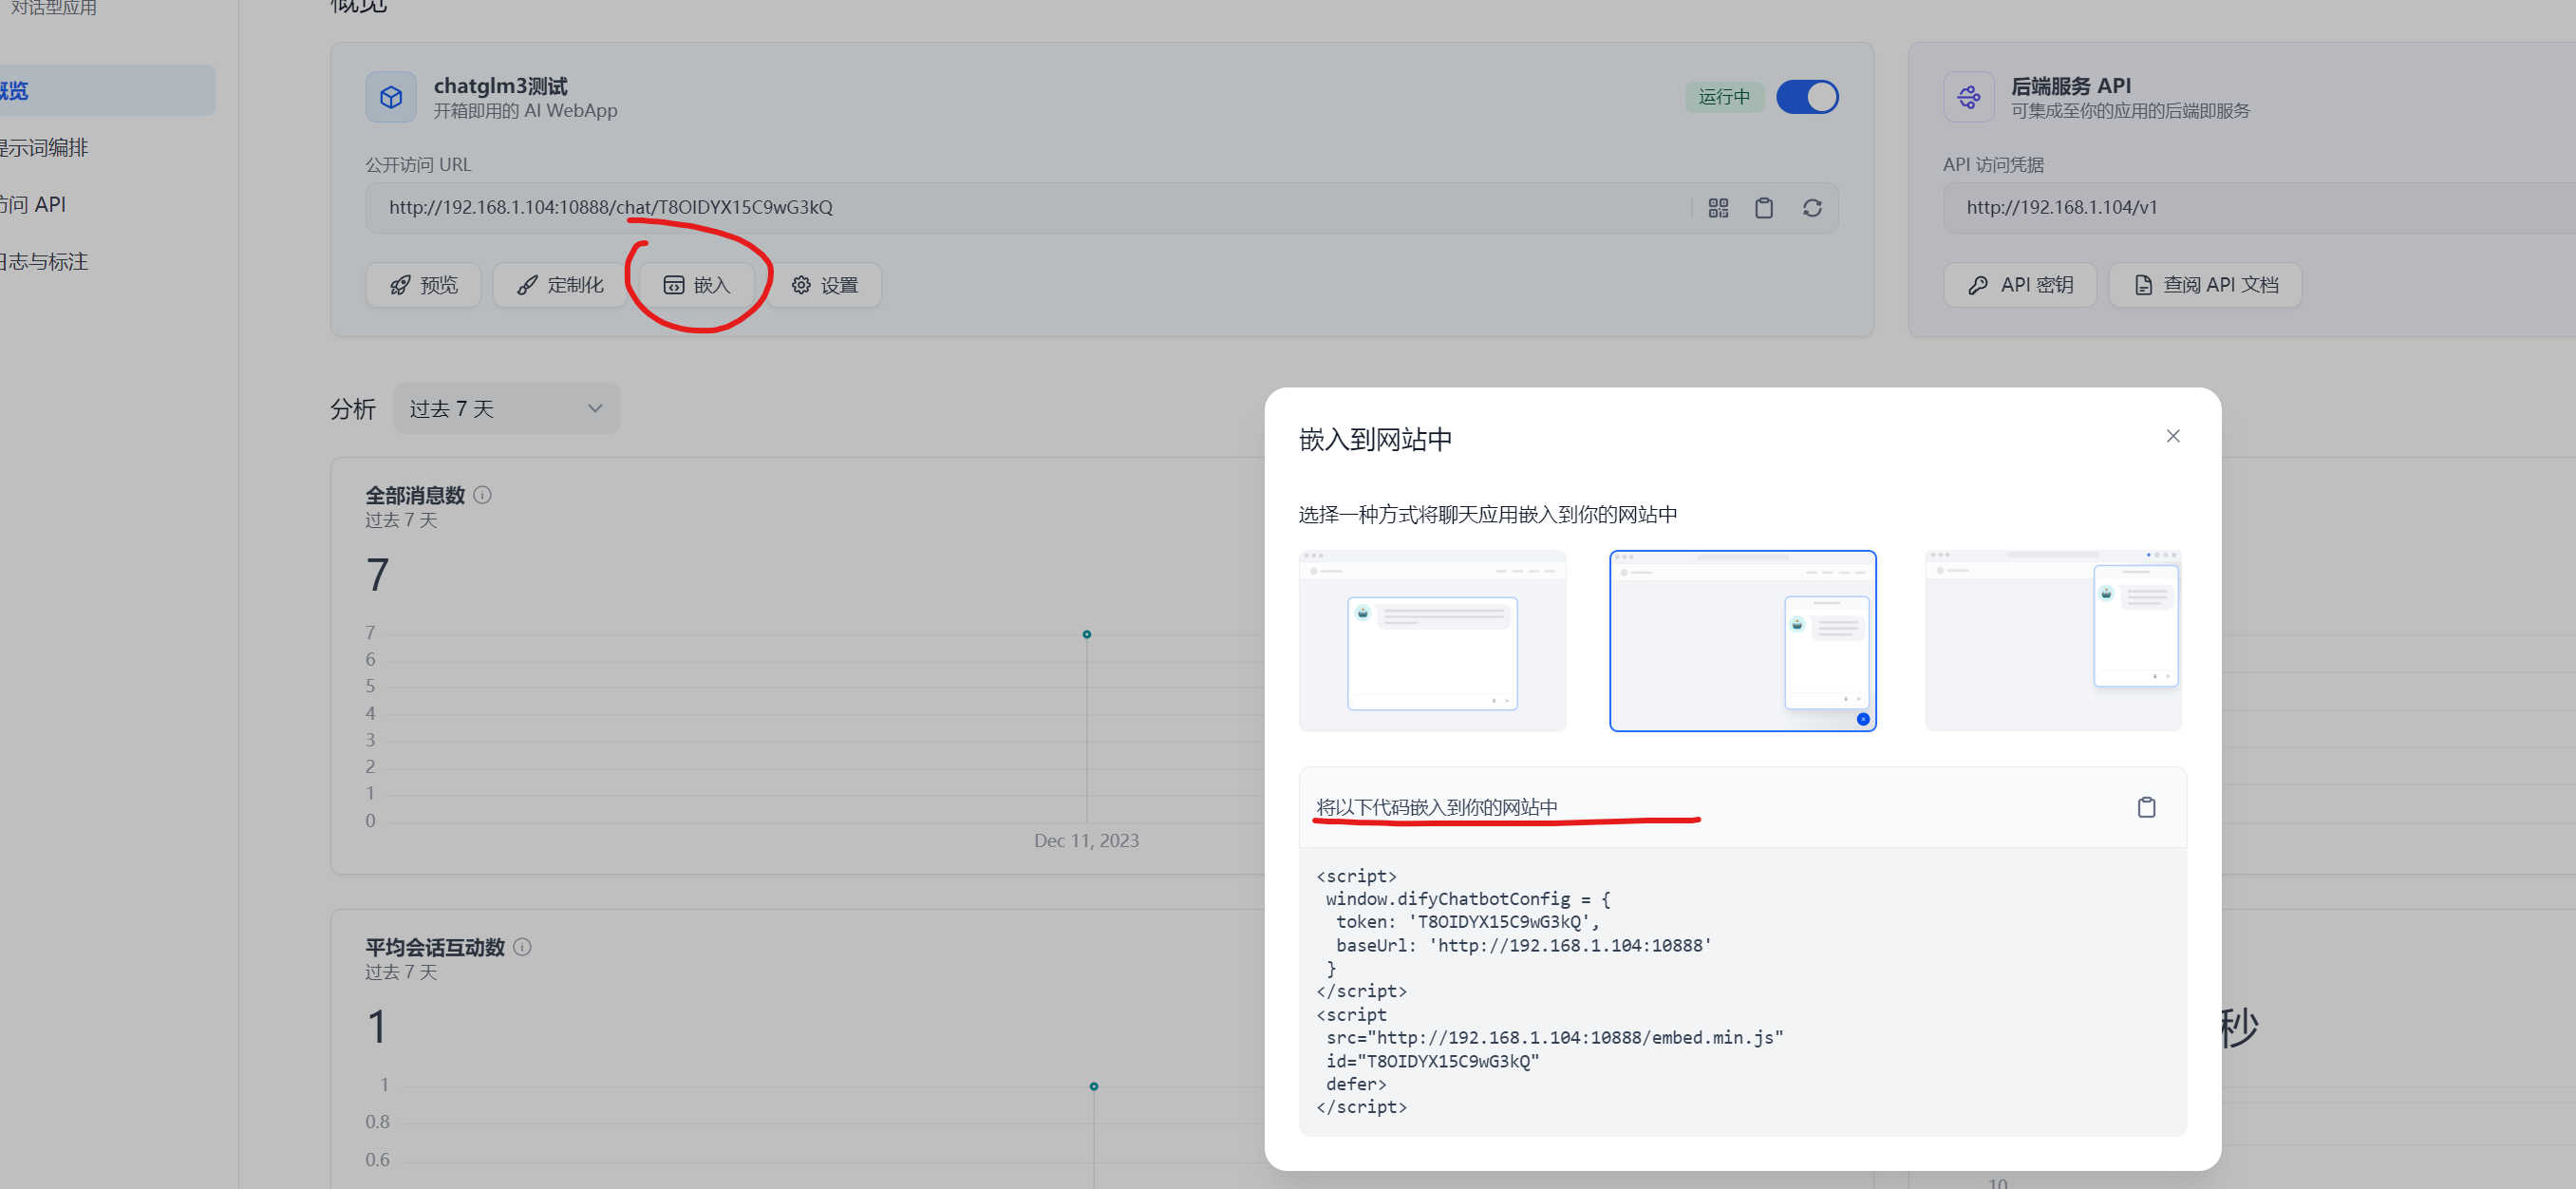Click the 嵌入到网站中 dialog title
2576x1189 pixels.
(x=1375, y=440)
